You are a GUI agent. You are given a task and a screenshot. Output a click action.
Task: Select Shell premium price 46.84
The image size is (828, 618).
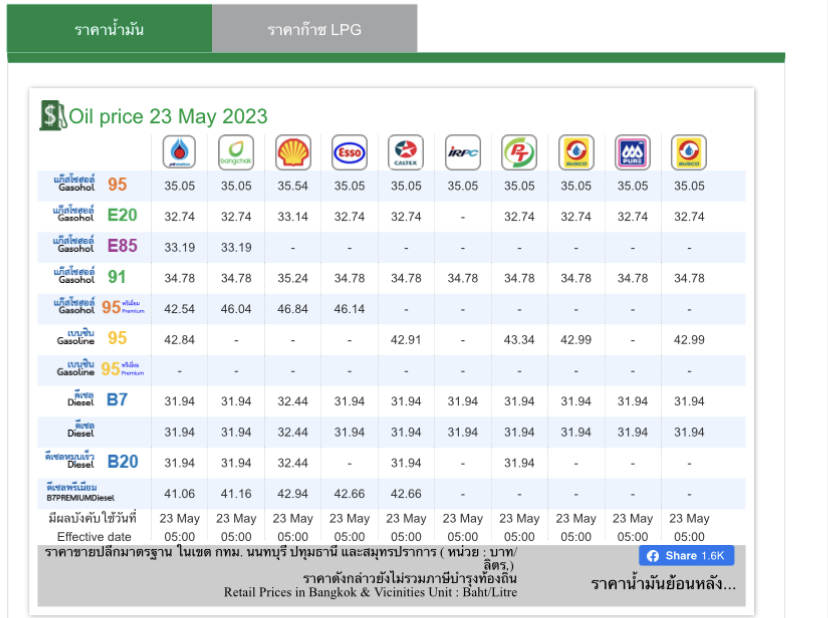pos(293,309)
